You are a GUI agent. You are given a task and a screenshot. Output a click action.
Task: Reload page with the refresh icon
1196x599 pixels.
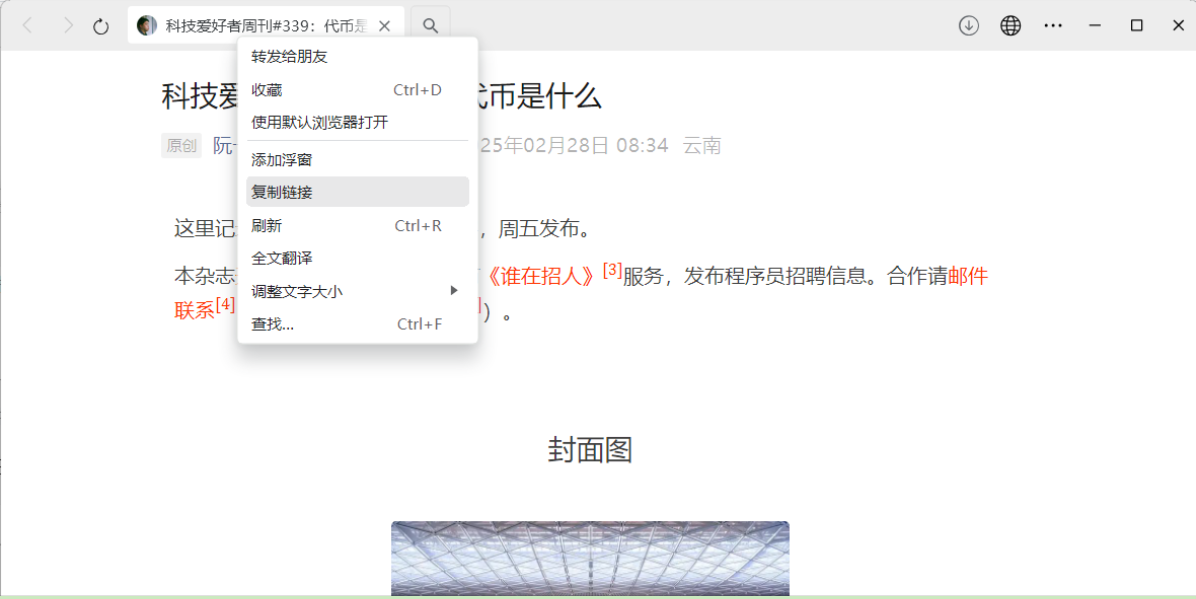tap(101, 26)
